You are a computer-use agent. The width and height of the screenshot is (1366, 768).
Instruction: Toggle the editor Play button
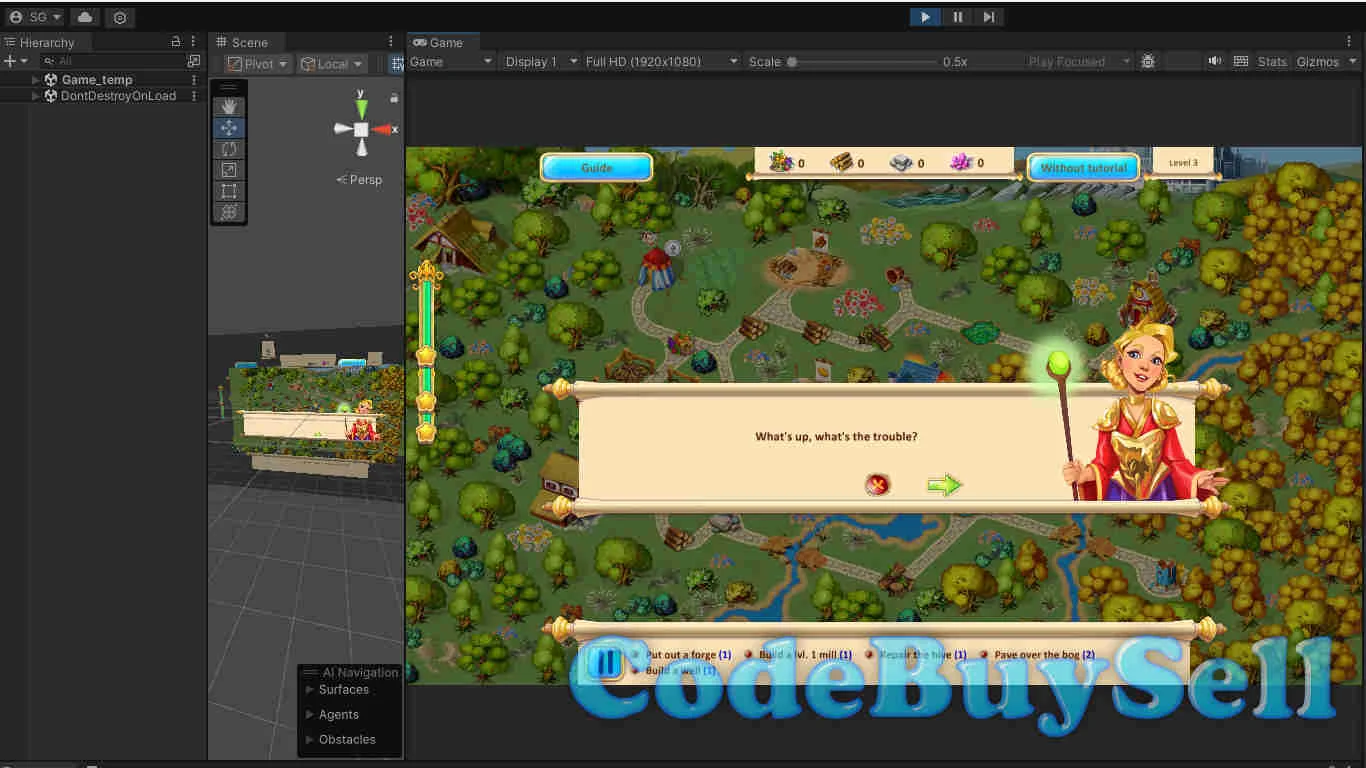coord(925,17)
